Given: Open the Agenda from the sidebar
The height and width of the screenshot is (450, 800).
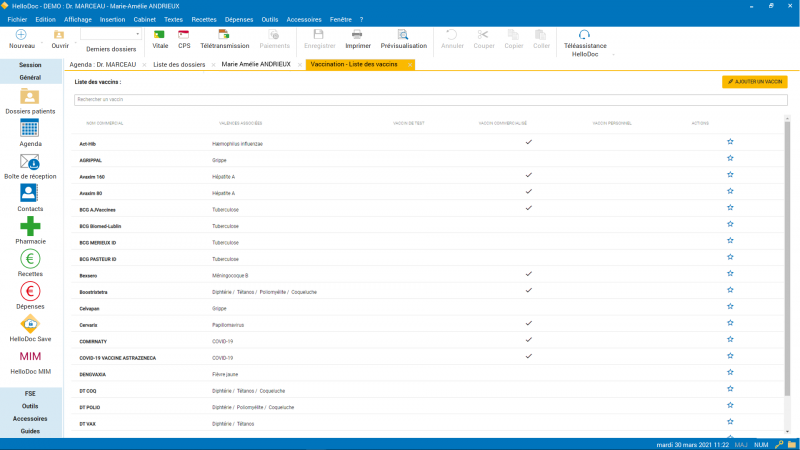Looking at the screenshot, I should pos(30,128).
